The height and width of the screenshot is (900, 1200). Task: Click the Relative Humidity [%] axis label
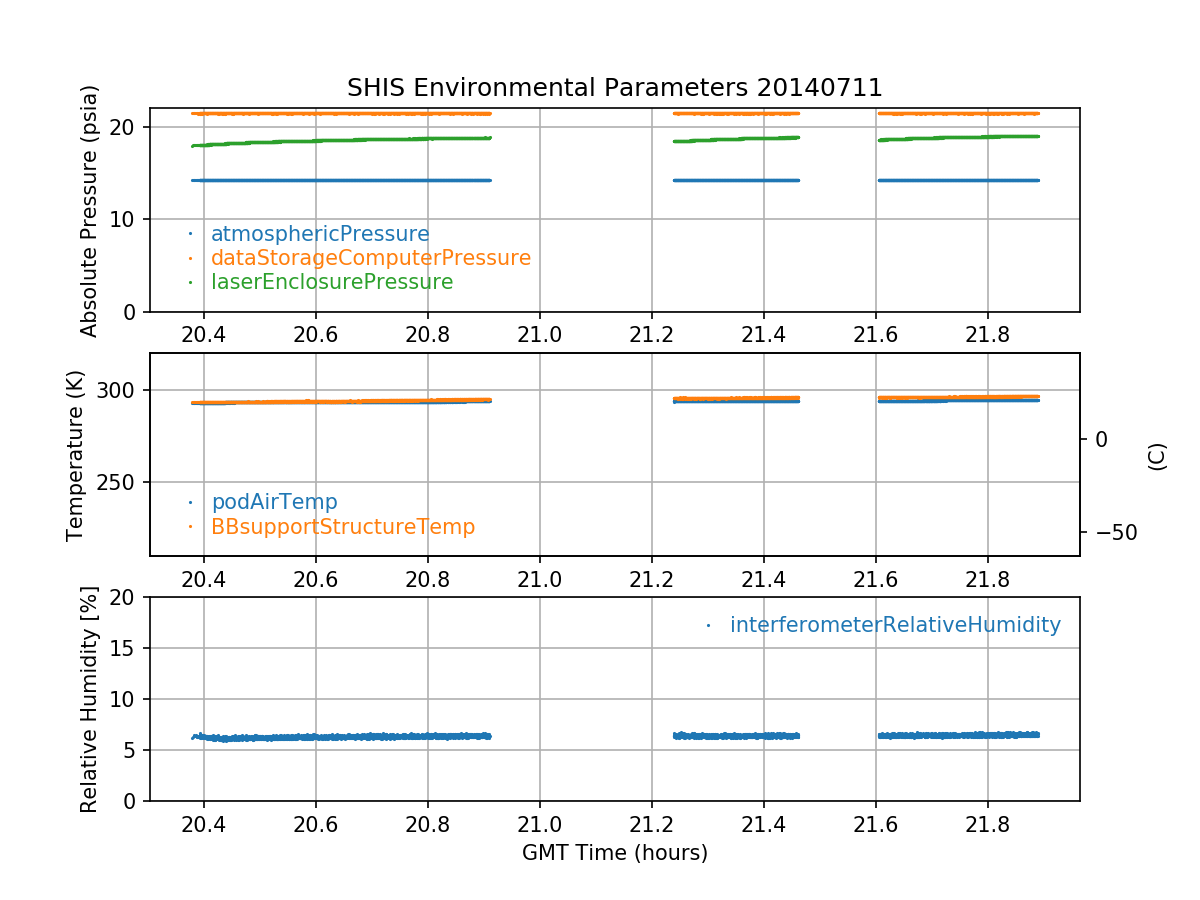coord(90,700)
